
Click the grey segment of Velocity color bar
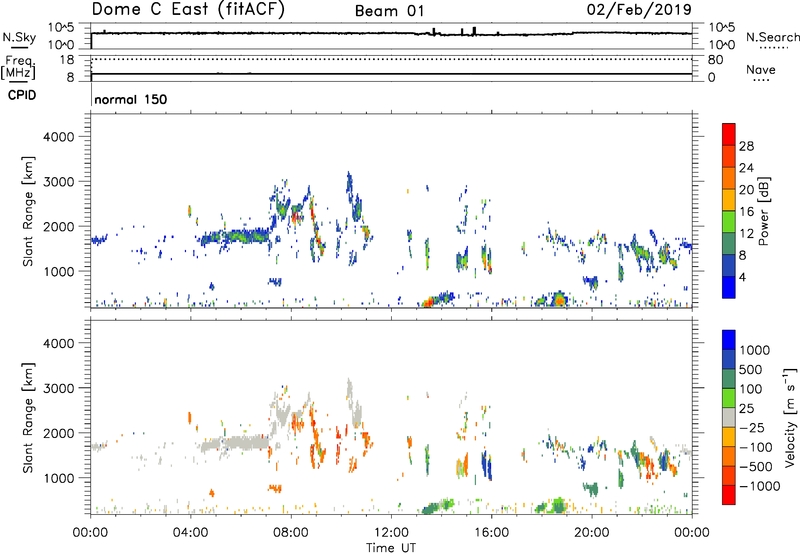point(729,418)
